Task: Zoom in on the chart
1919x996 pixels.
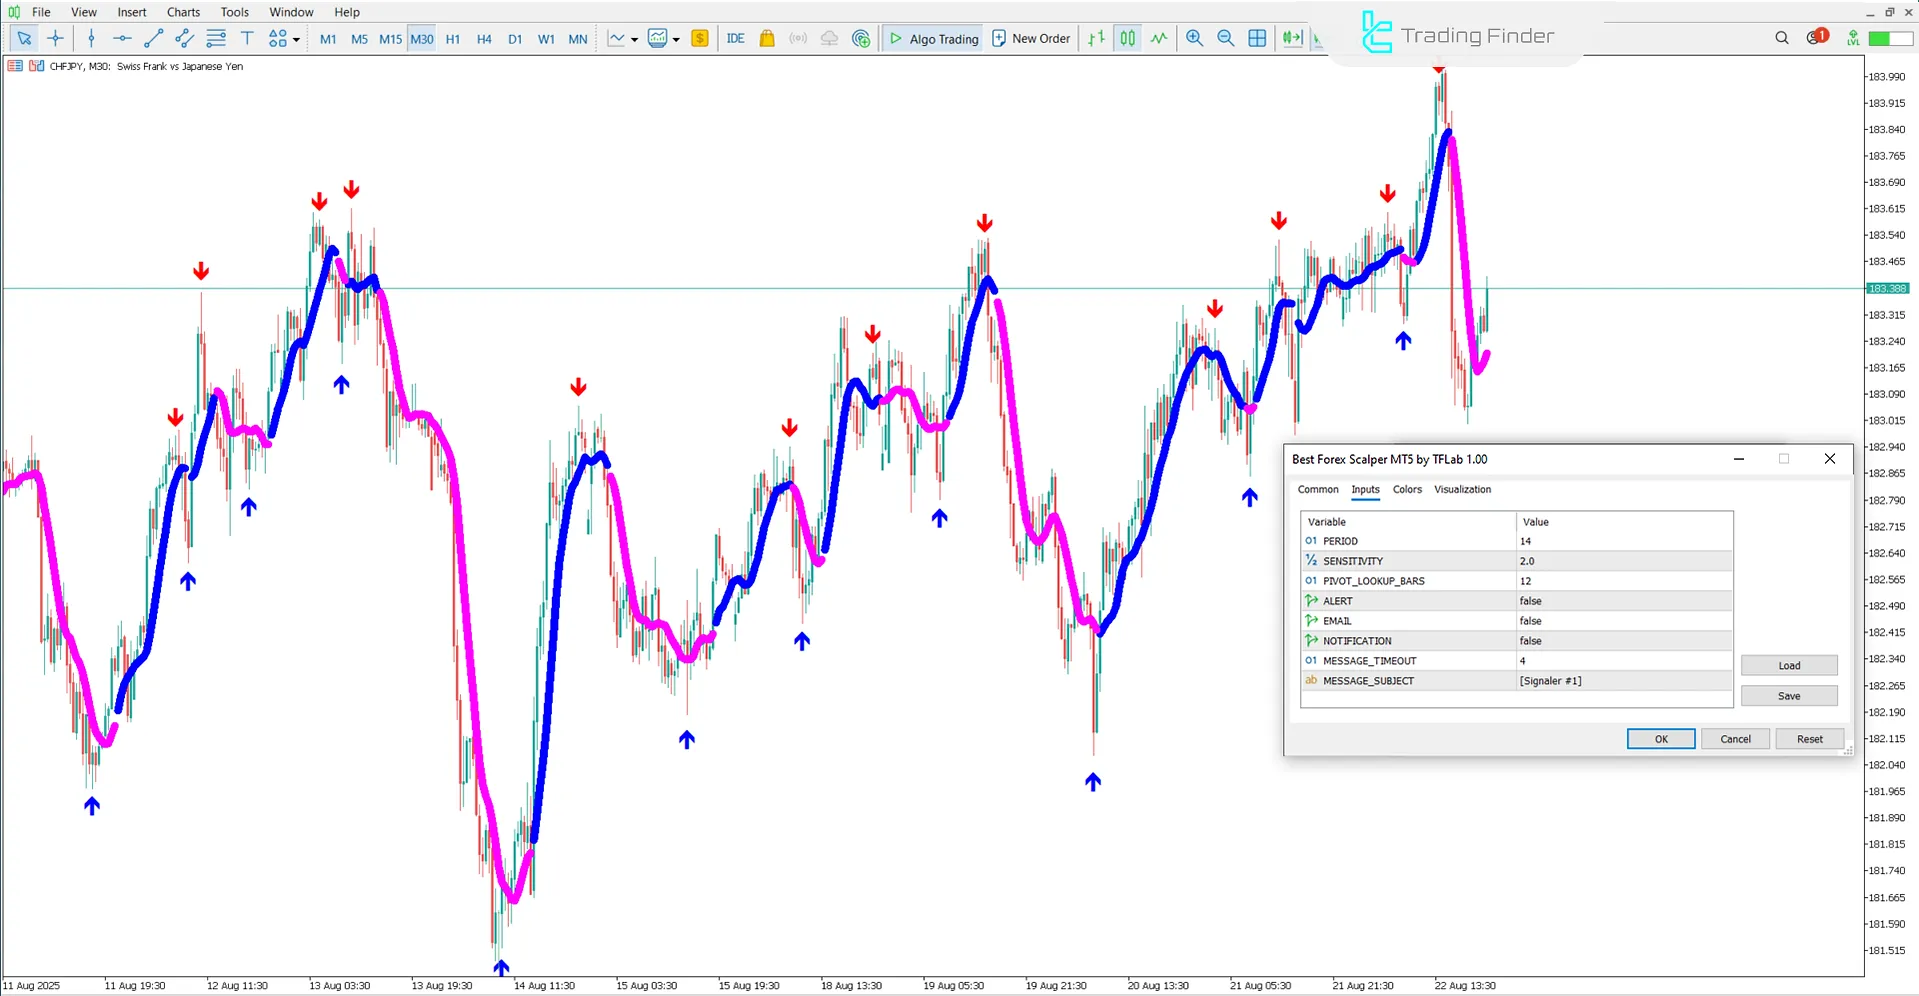Action: click(1194, 38)
